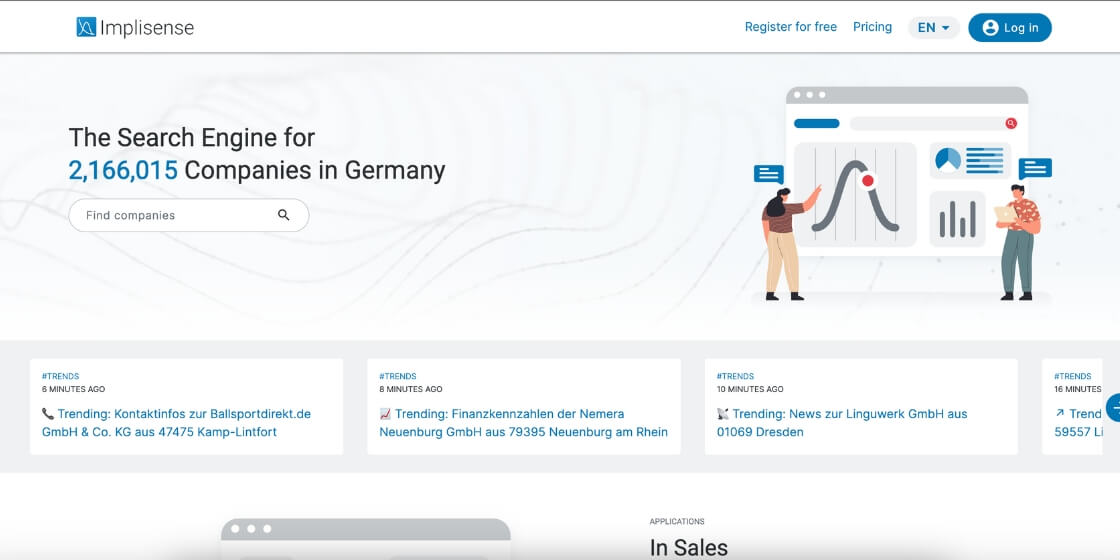The height and width of the screenshot is (560, 1120).
Task: Click the APPLICATIONS label
Action: point(677,521)
